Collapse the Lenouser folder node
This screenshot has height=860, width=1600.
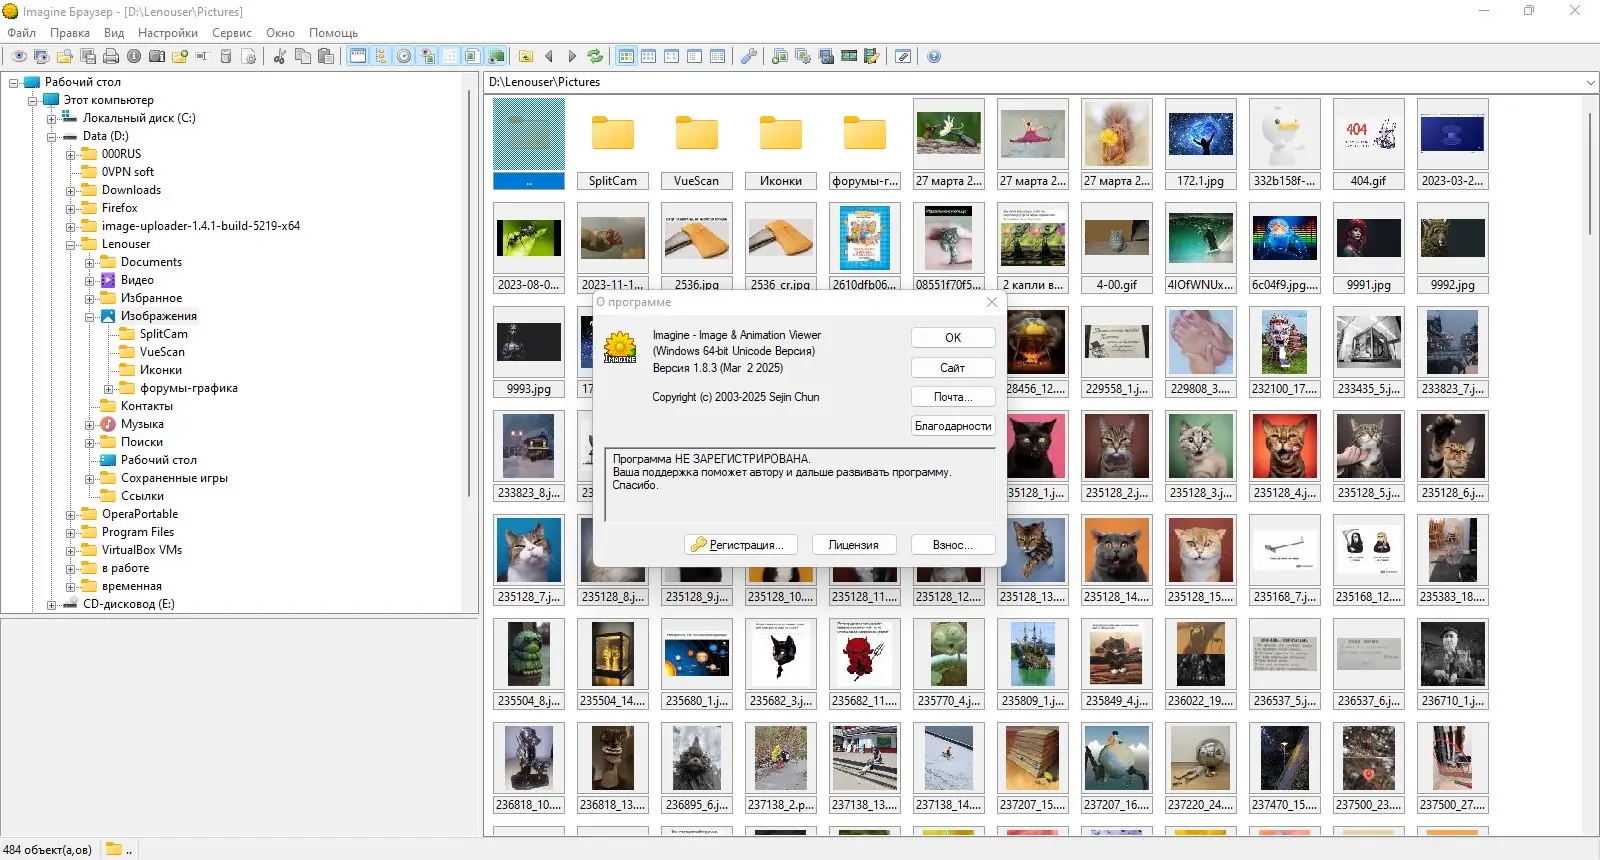(x=71, y=245)
